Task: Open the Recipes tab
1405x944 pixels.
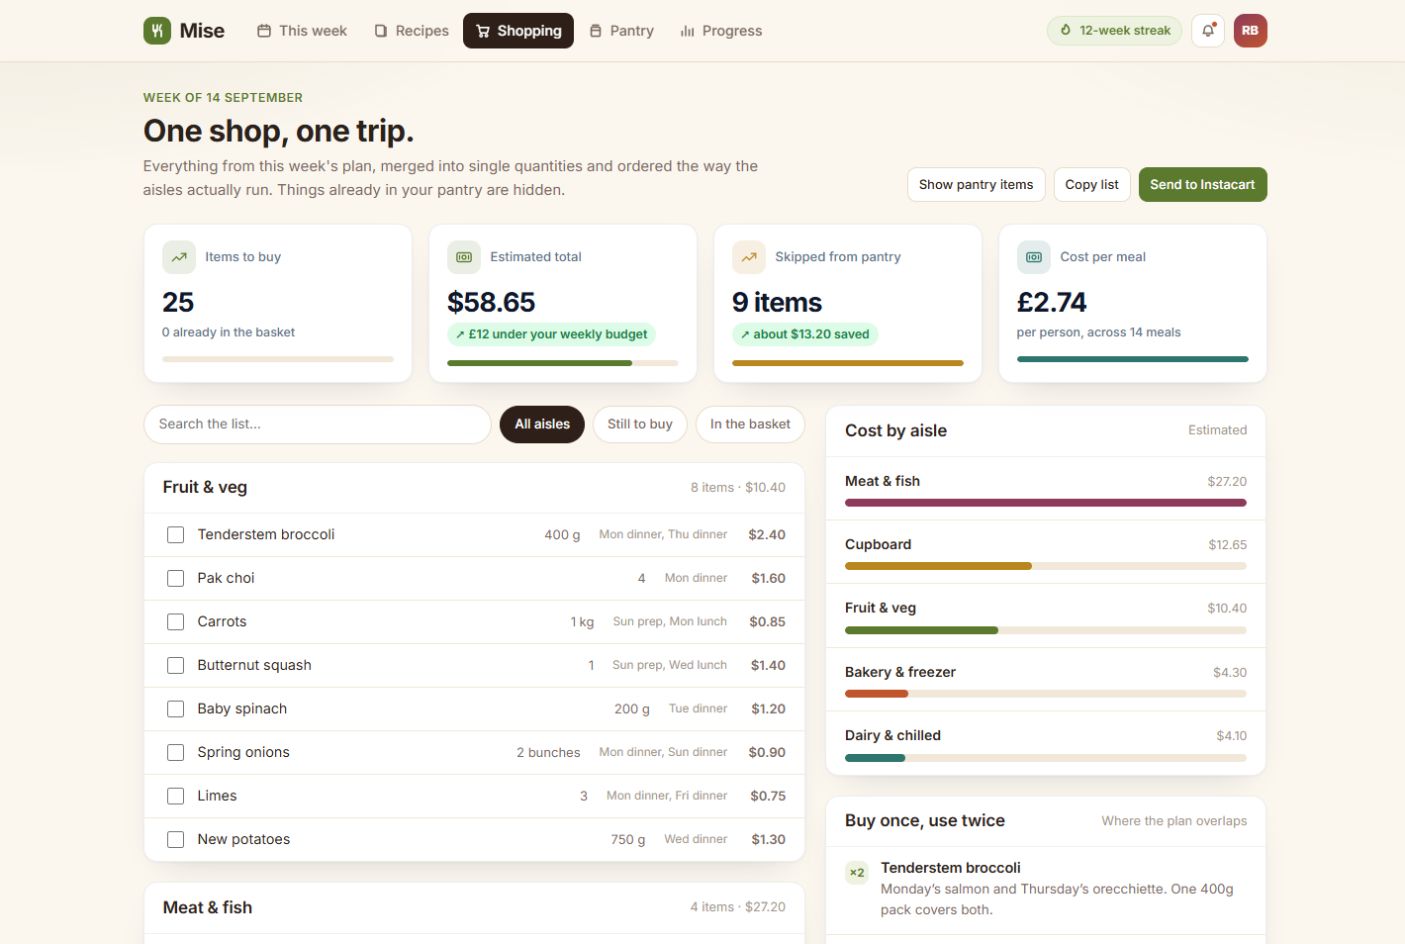Action: point(411,31)
